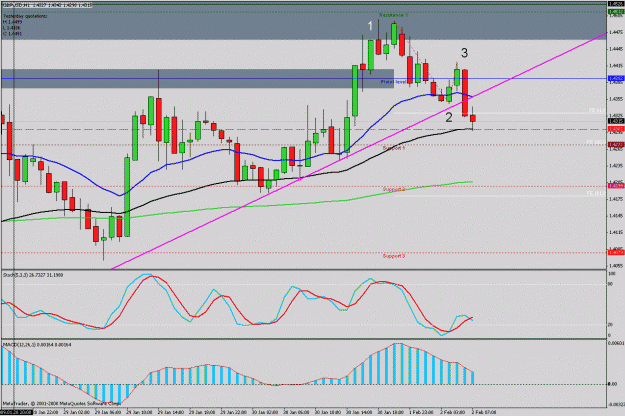
Task: Click the 1.4475 price axis label
Action: click(x=616, y=32)
